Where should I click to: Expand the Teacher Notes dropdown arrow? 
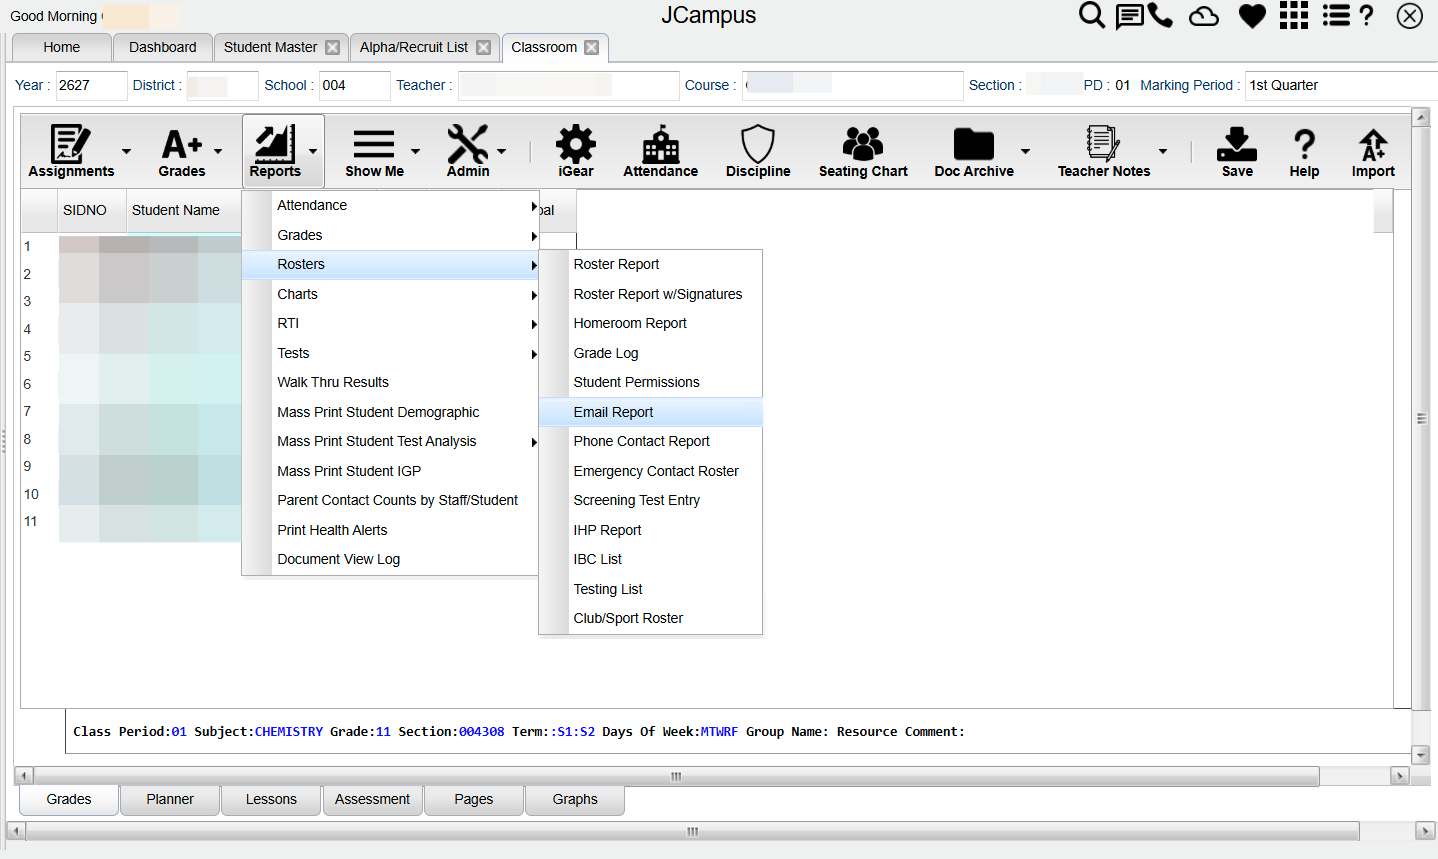pos(1163,151)
